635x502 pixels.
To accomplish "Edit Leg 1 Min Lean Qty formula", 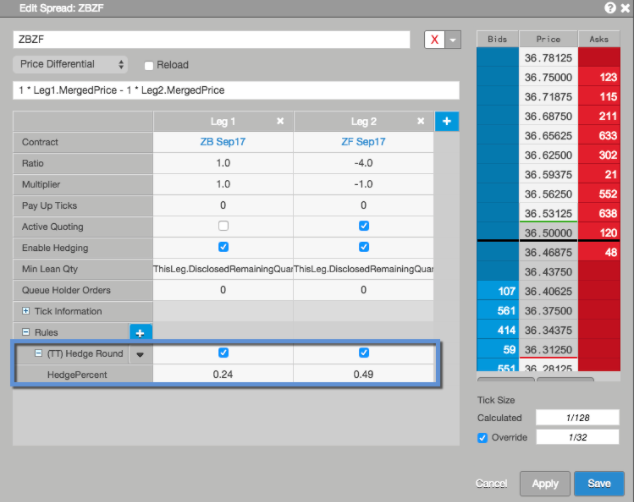I will (x=223, y=269).
